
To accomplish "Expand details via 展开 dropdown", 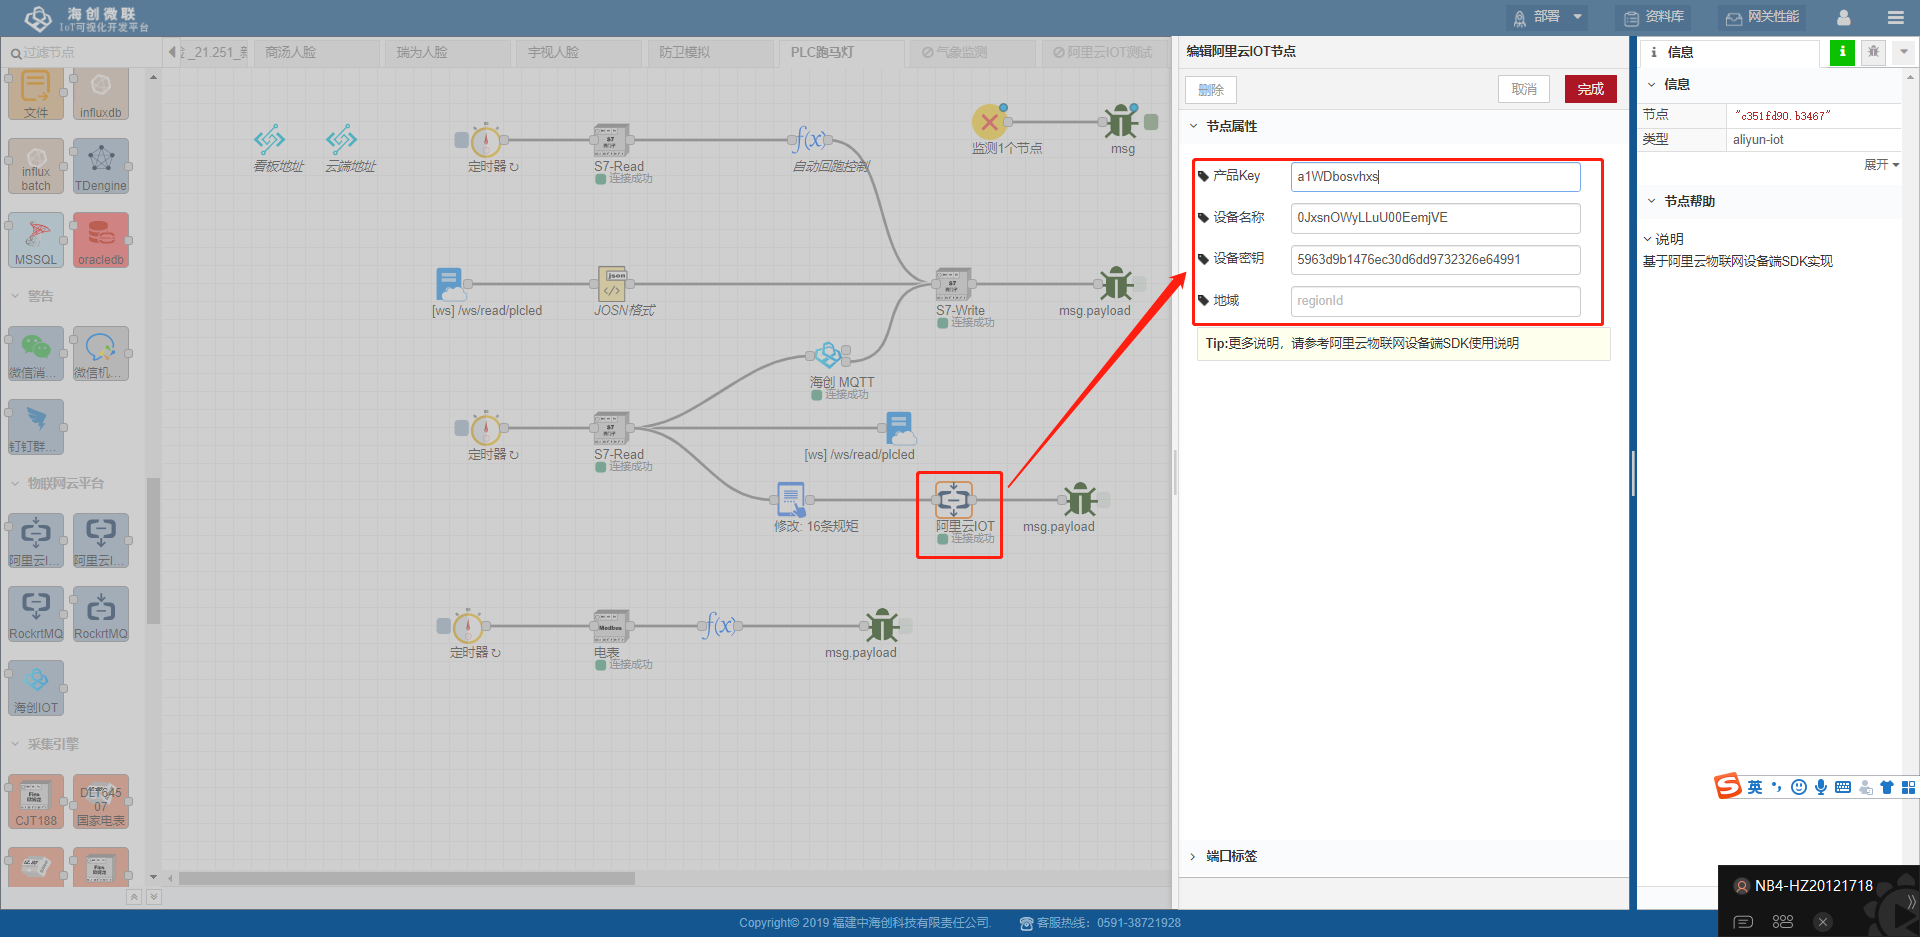I will point(1881,165).
